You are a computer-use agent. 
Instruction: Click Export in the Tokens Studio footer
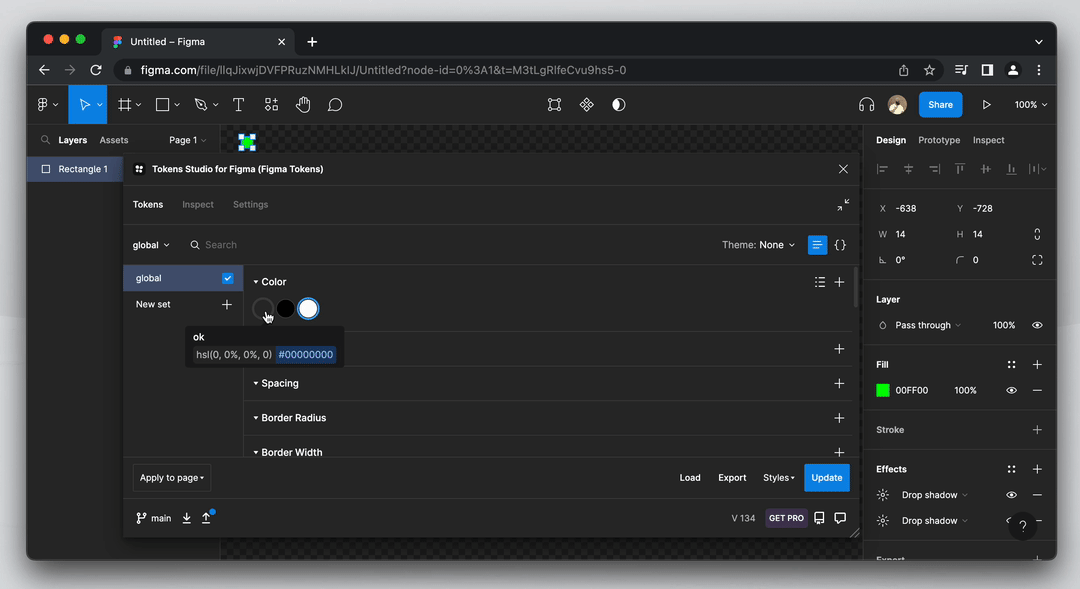tap(732, 477)
